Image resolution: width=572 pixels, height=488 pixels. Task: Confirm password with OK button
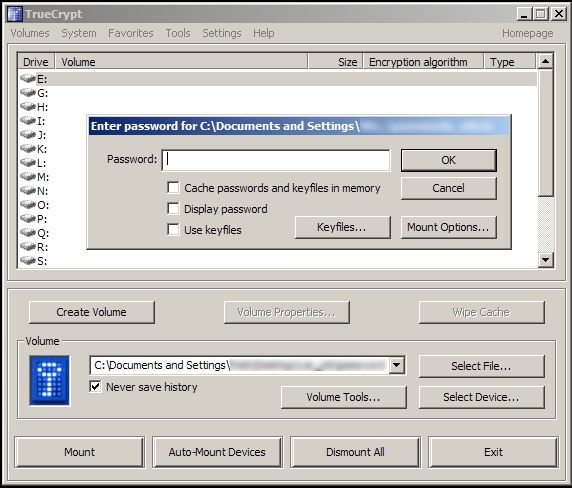pos(449,160)
